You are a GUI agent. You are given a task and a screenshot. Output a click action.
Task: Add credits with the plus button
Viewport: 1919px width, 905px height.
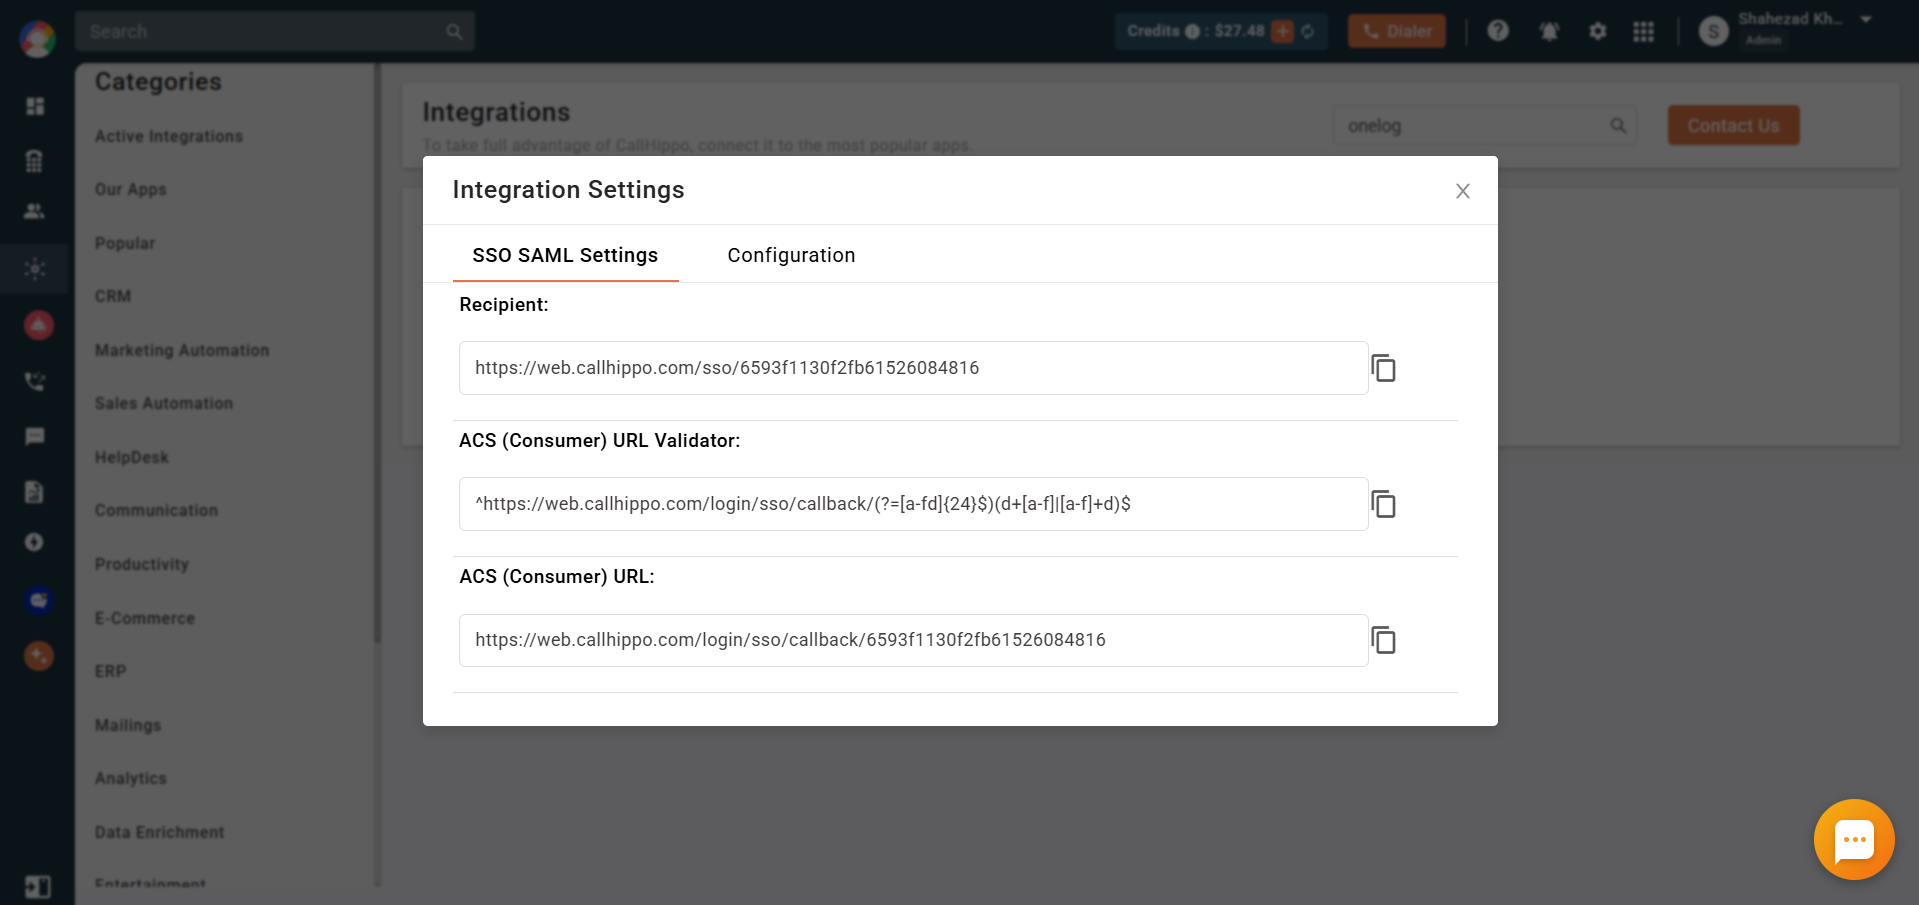[x=1282, y=31]
